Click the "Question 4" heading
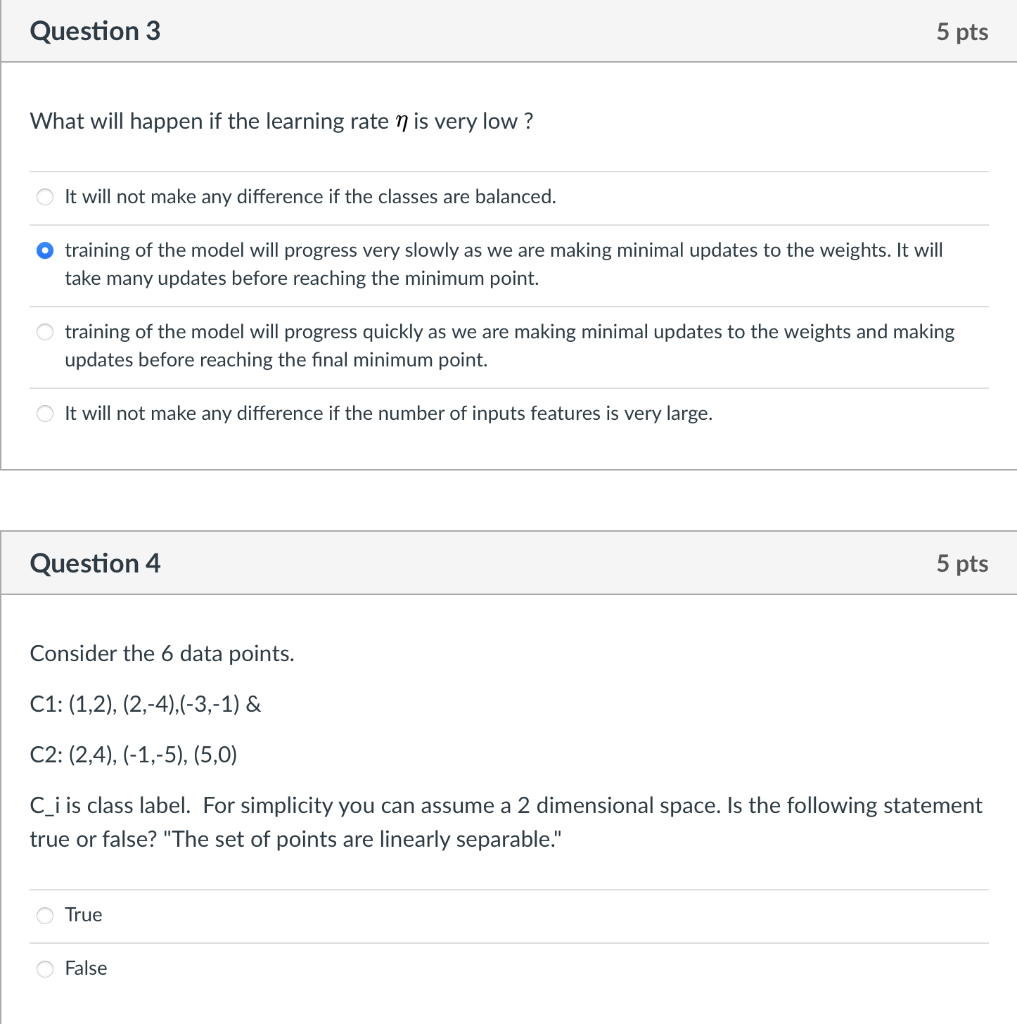Viewport: 1017px width, 1024px height. coord(95,564)
